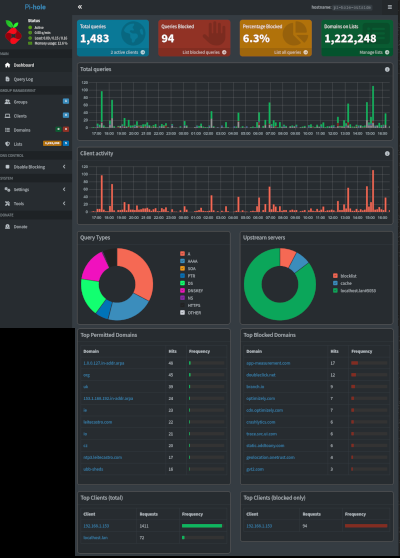Click the Donate icon in sidebar
Image resolution: width=400 pixels, height=558 pixels.
7,227
